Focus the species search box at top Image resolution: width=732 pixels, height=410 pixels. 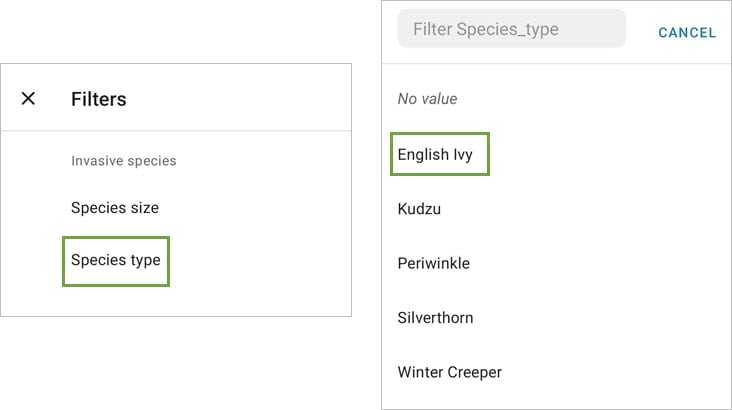click(x=511, y=30)
